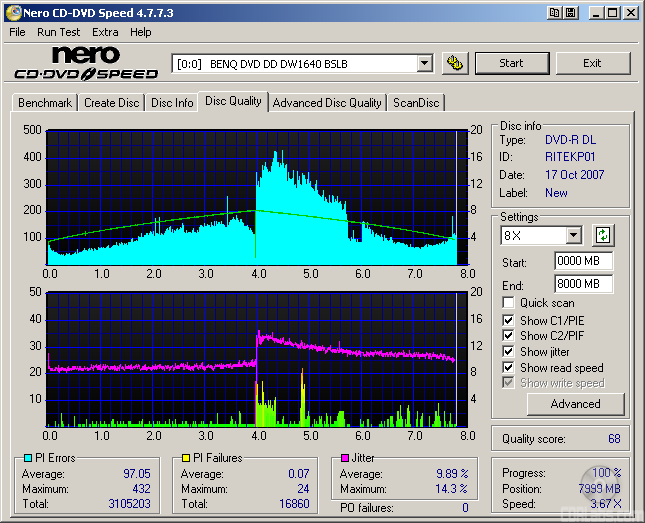
Task: Open the BENQ DVD drive selection dropdown
Action: click(x=424, y=63)
